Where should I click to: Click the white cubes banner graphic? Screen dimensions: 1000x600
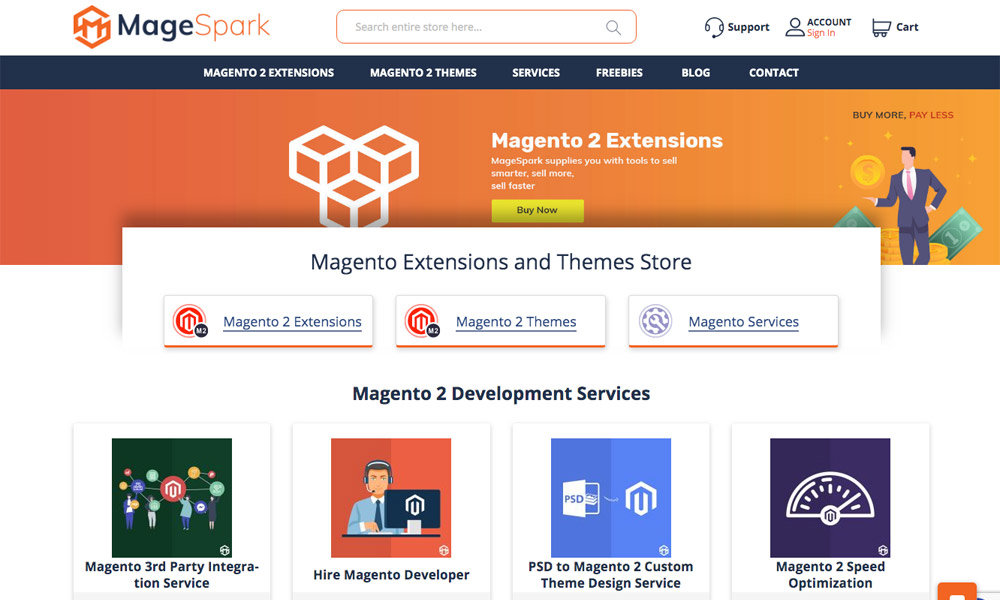353,173
